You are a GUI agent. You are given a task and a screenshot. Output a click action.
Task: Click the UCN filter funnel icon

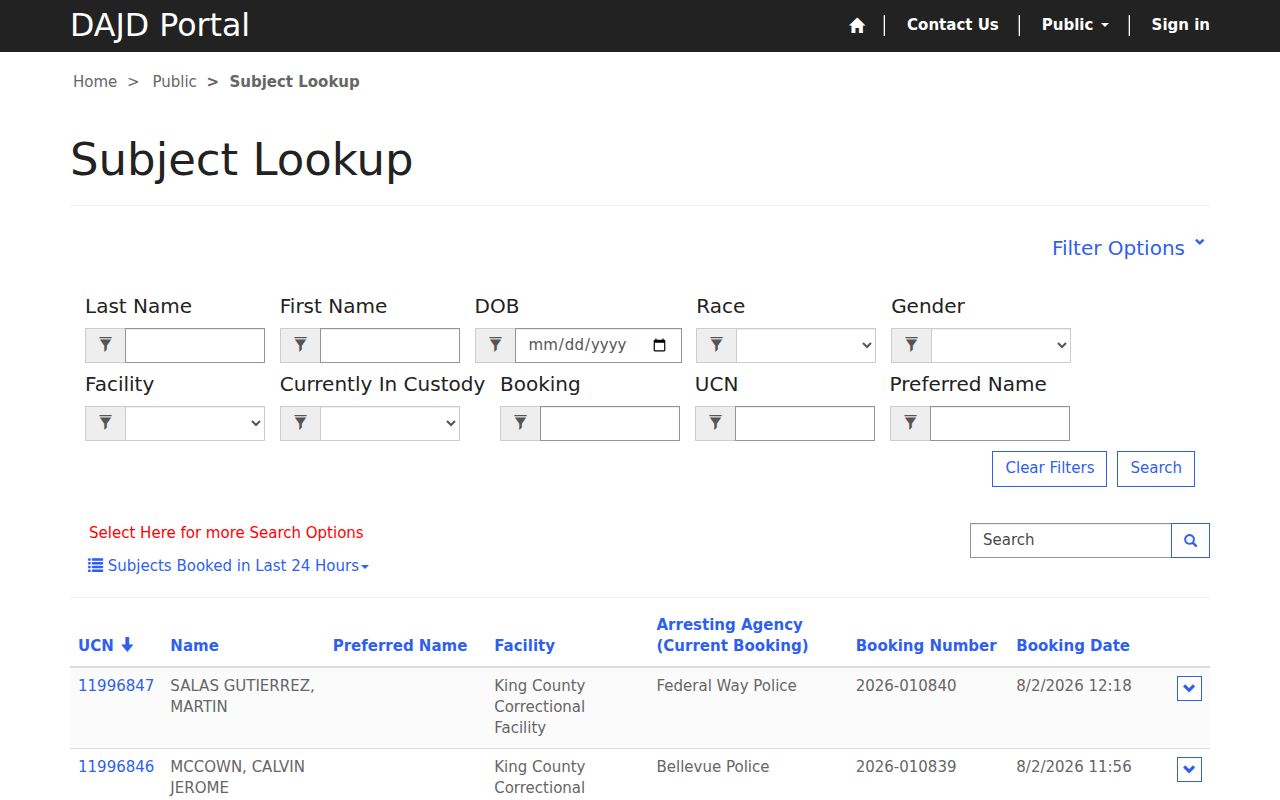[x=715, y=423]
